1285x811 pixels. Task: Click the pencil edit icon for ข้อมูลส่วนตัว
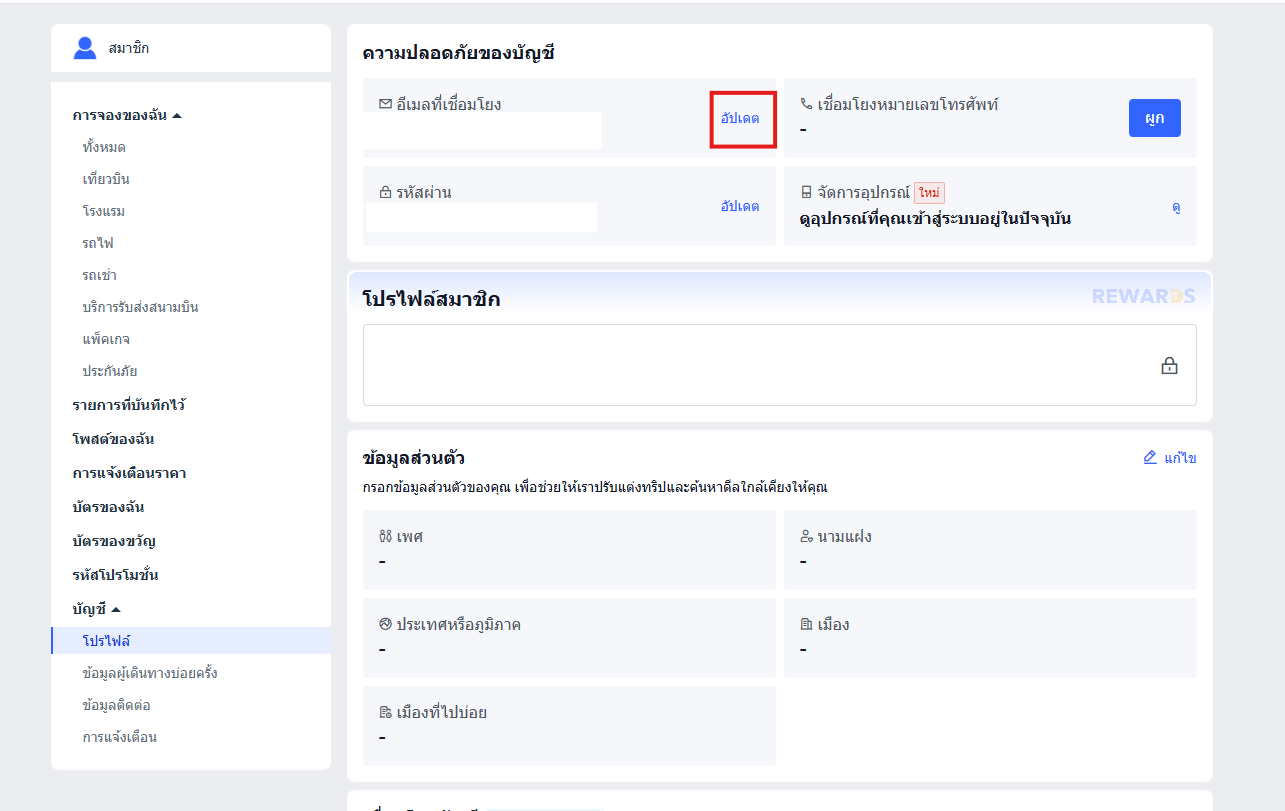pyautogui.click(x=1150, y=458)
